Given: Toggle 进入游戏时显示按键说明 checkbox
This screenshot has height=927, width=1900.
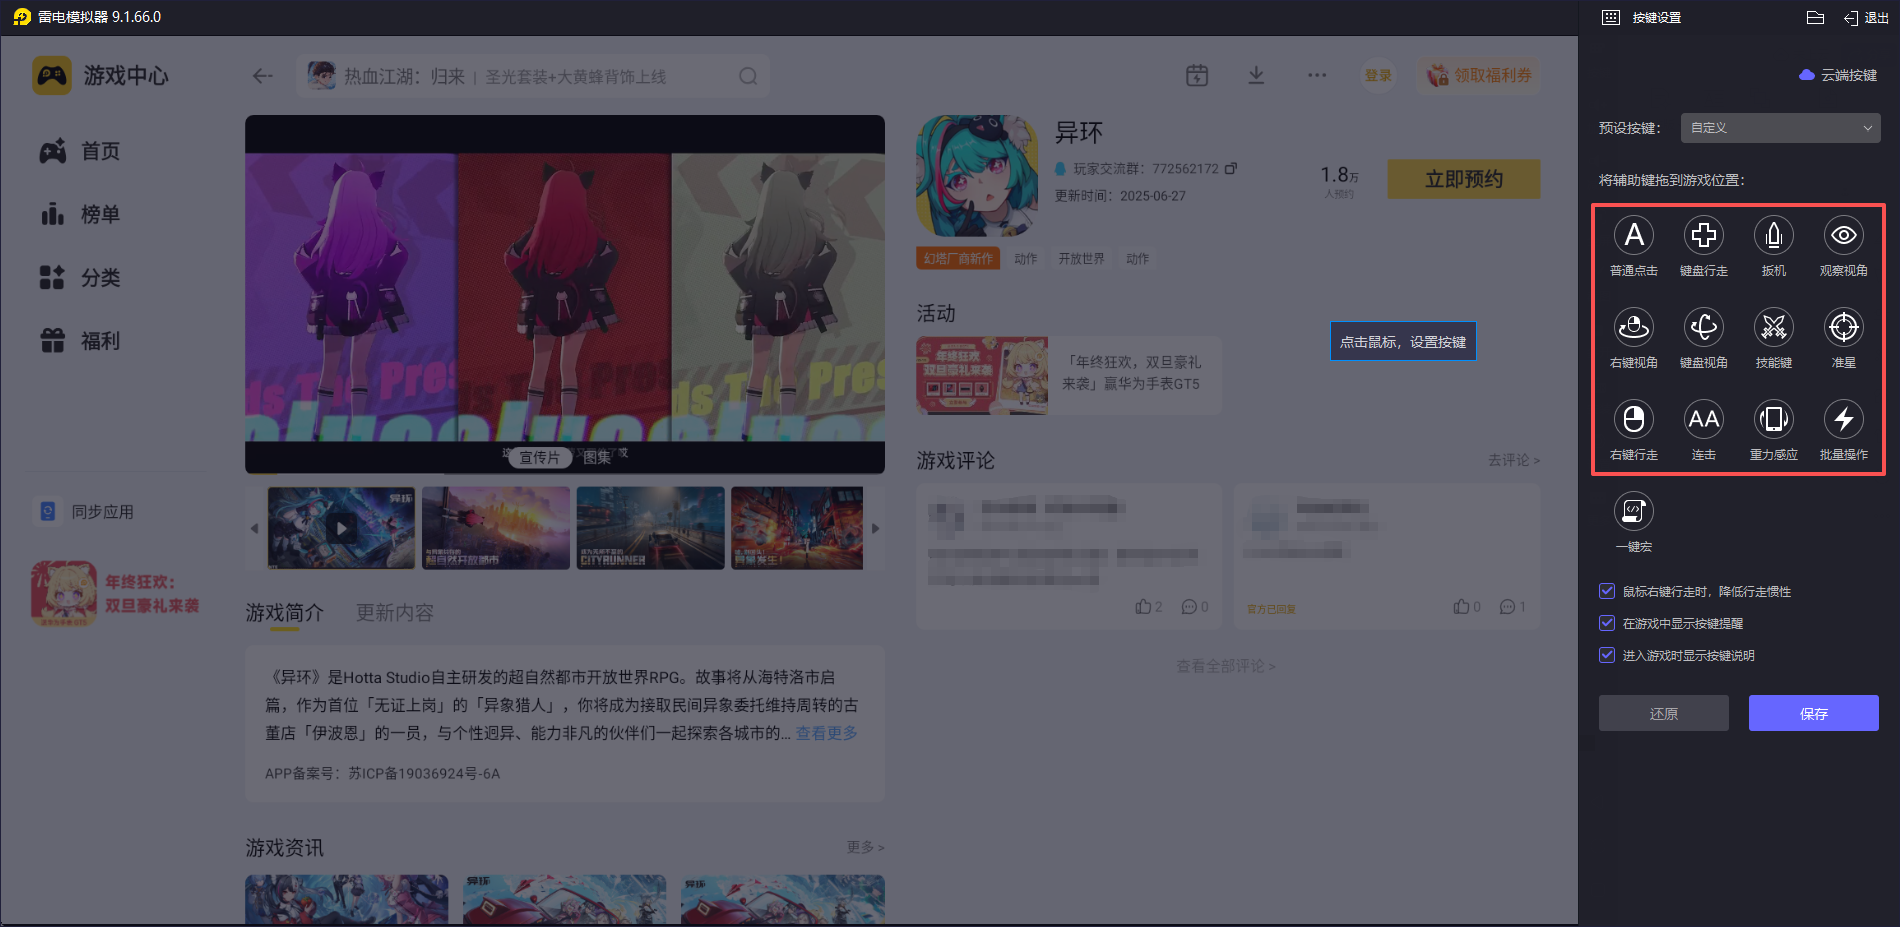Looking at the screenshot, I should coord(1607,655).
